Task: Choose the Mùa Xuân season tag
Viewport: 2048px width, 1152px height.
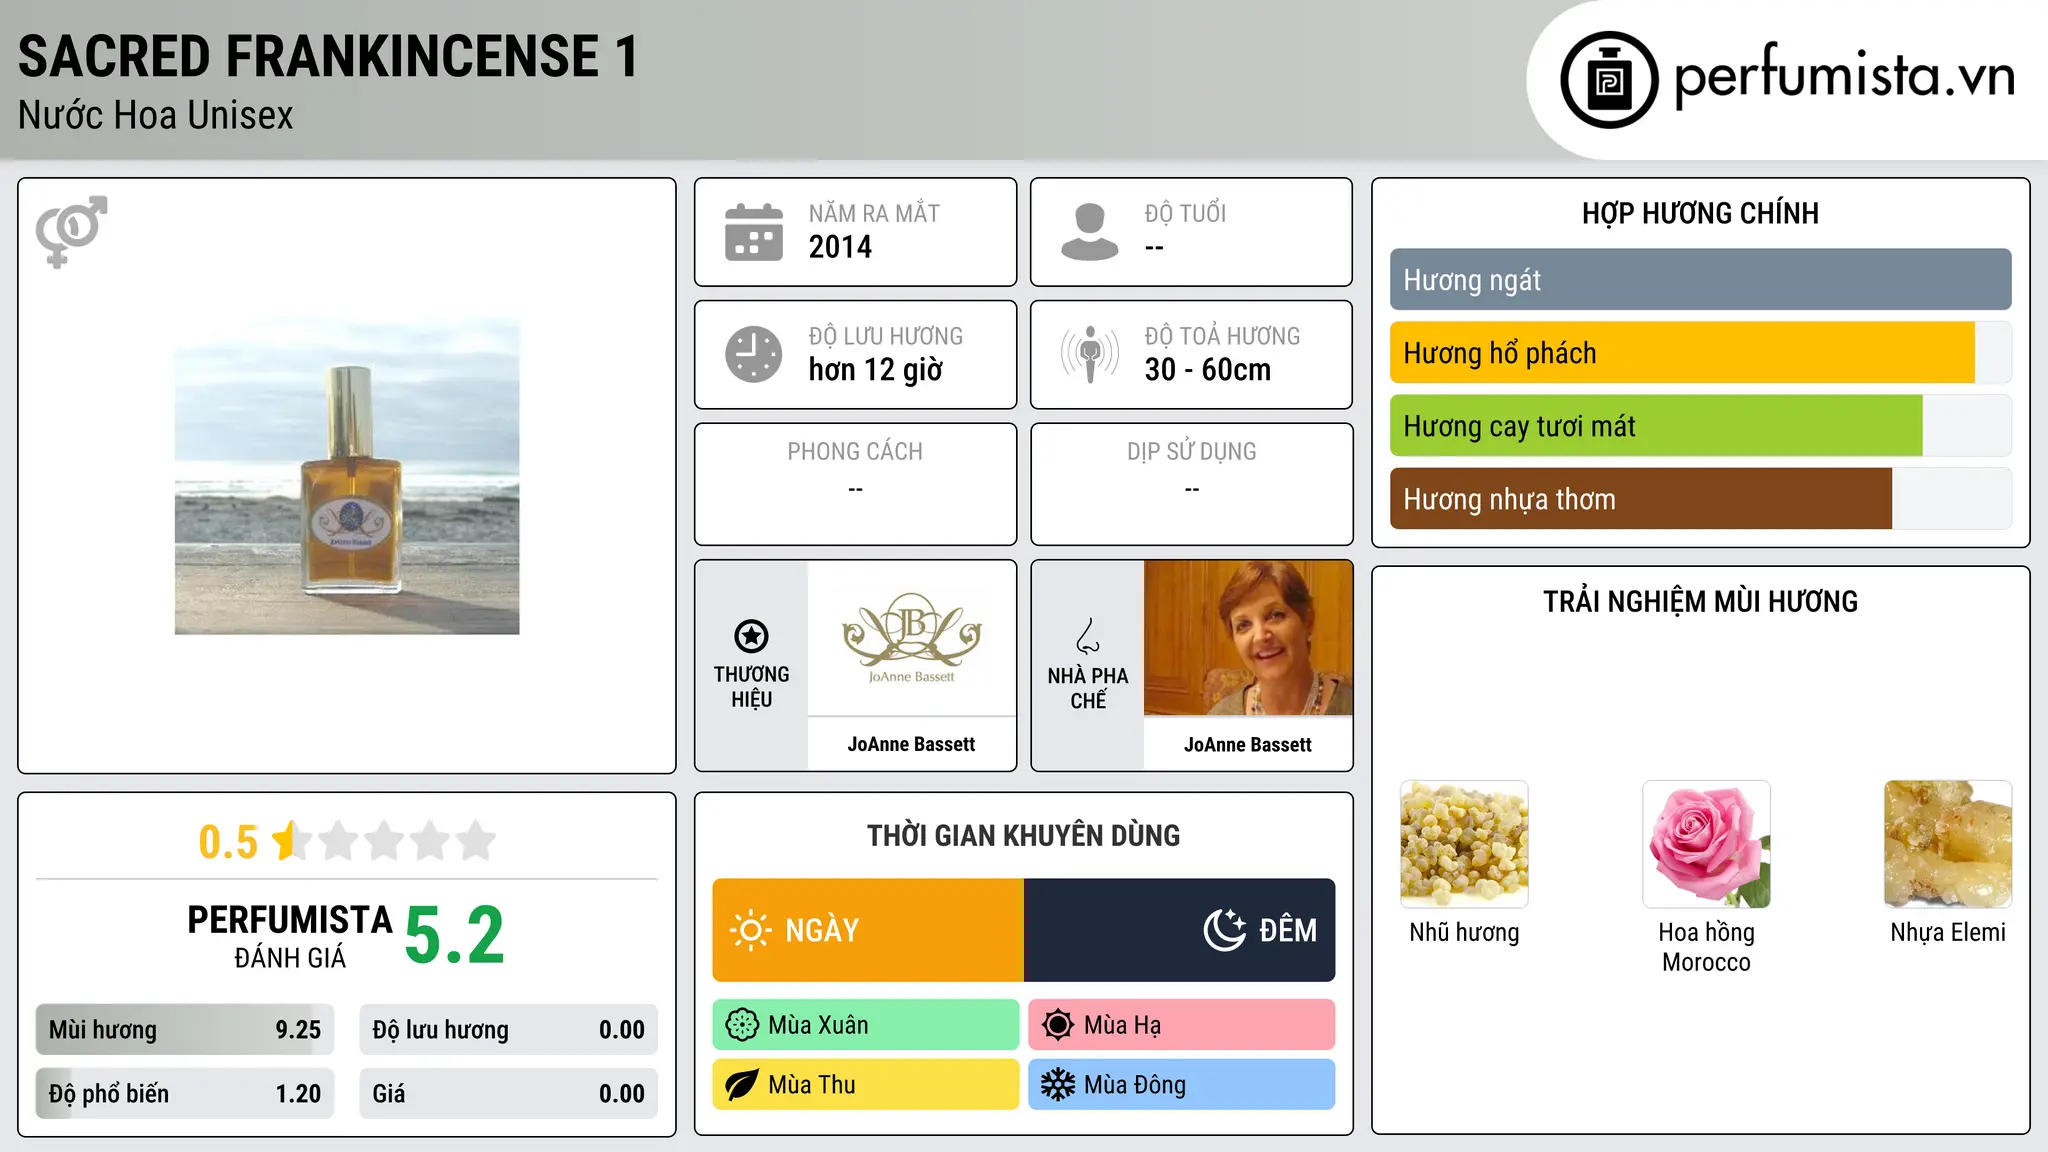Action: tap(866, 1025)
